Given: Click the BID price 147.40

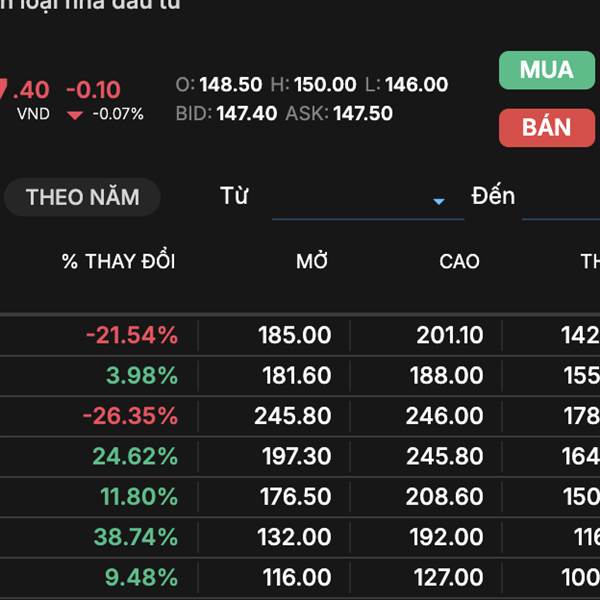Looking at the screenshot, I should point(246,114).
